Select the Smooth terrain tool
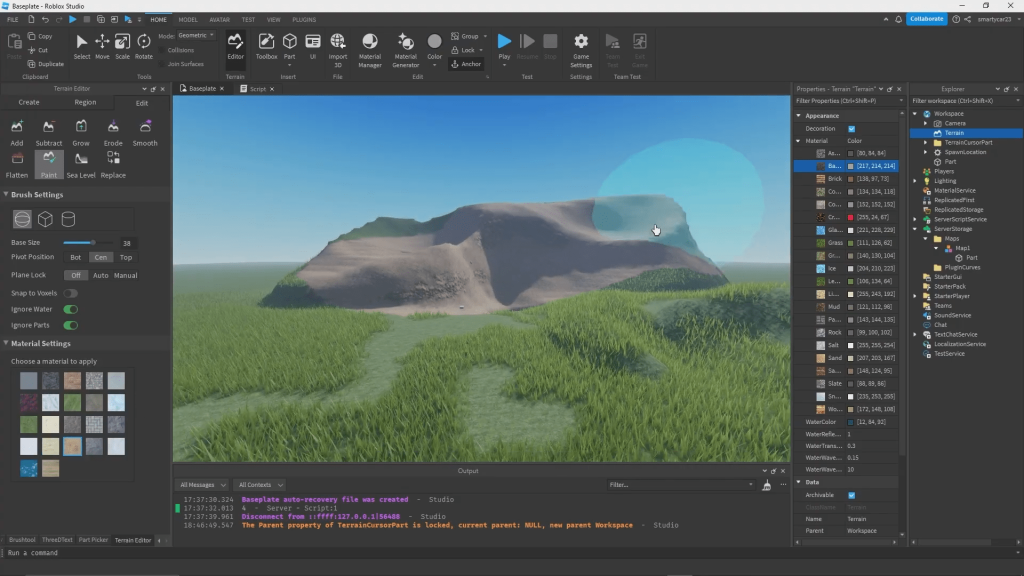Screen dimensions: 1024x576 [145, 132]
